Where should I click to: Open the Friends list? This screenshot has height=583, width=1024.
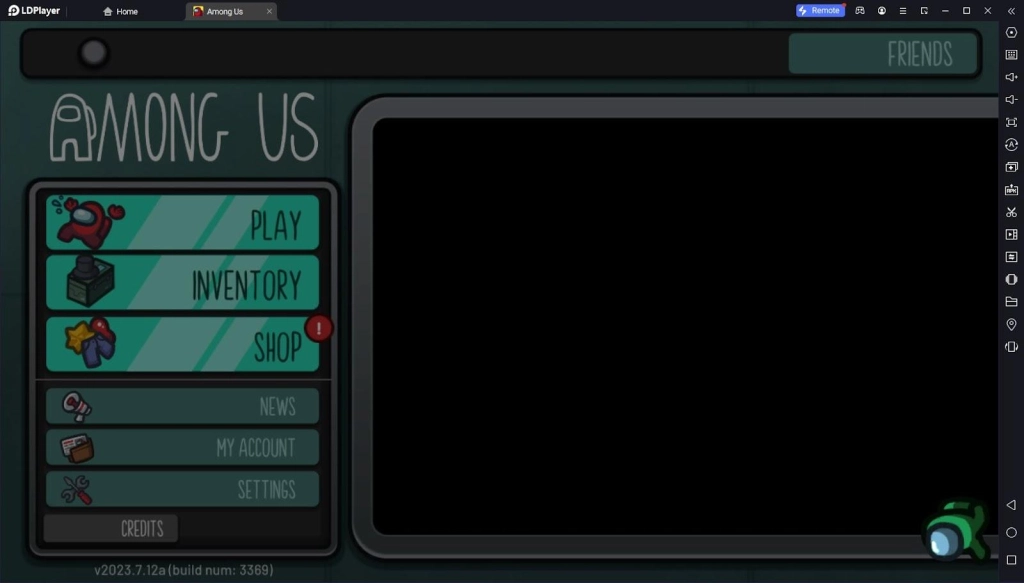click(883, 54)
